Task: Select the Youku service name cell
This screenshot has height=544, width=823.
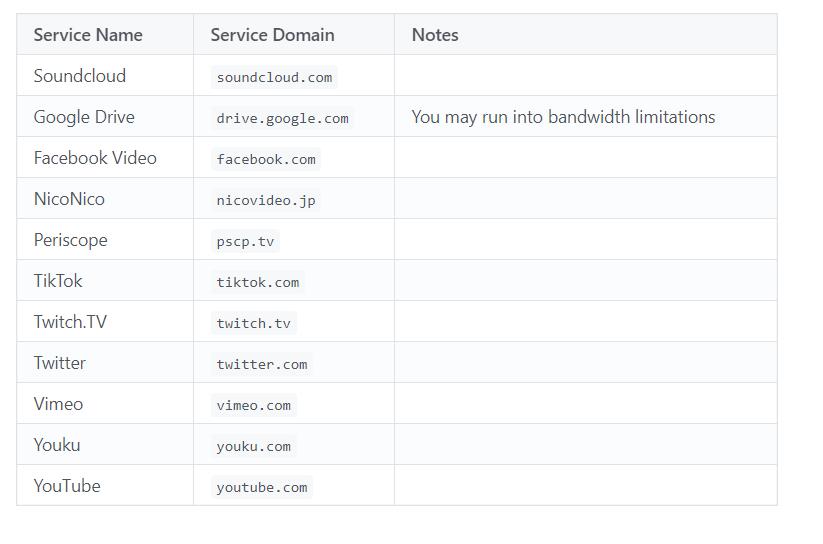Action: [105, 444]
